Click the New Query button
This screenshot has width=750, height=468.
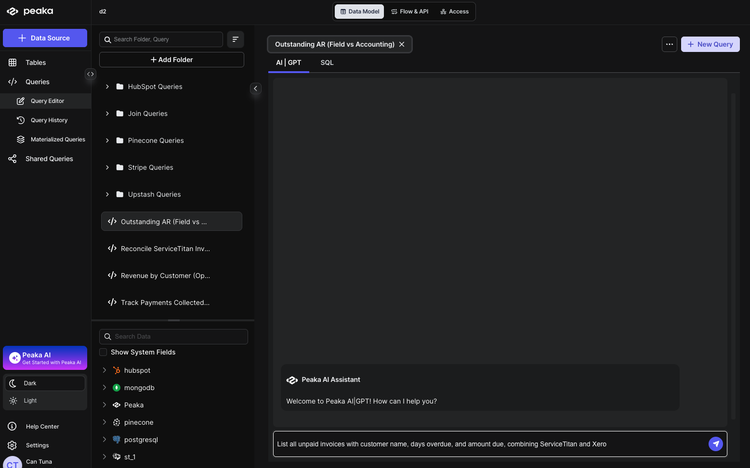coord(710,44)
